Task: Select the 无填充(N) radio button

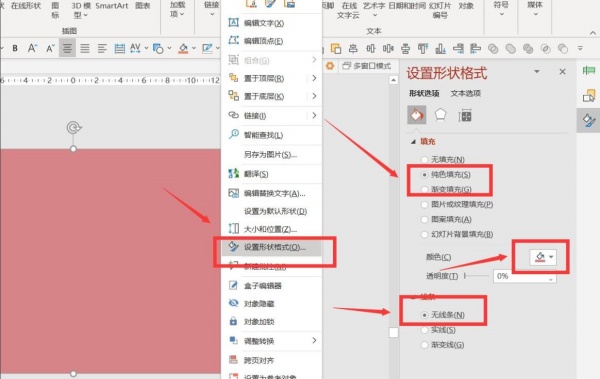Action: (424, 160)
